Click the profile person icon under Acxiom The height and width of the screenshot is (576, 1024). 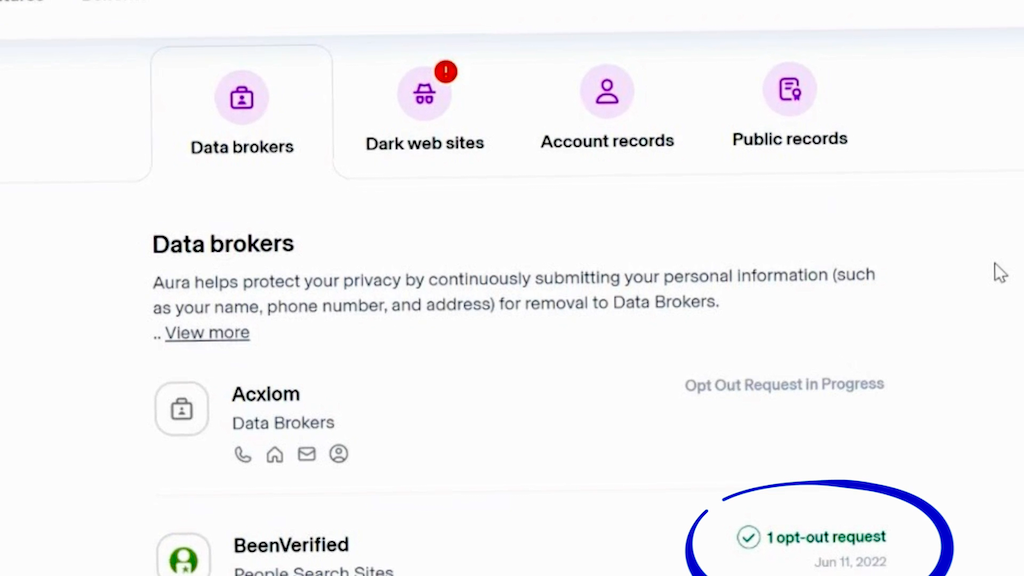[x=339, y=454]
